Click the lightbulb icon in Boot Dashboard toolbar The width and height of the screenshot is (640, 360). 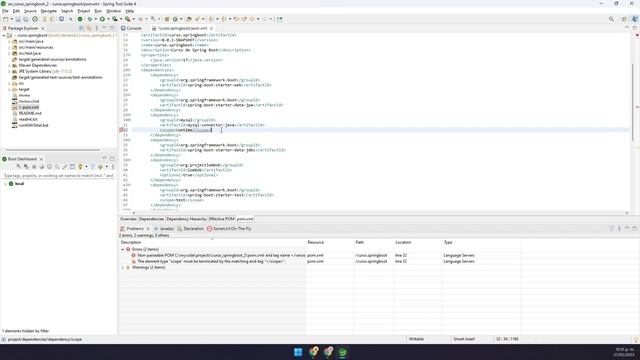point(80,167)
